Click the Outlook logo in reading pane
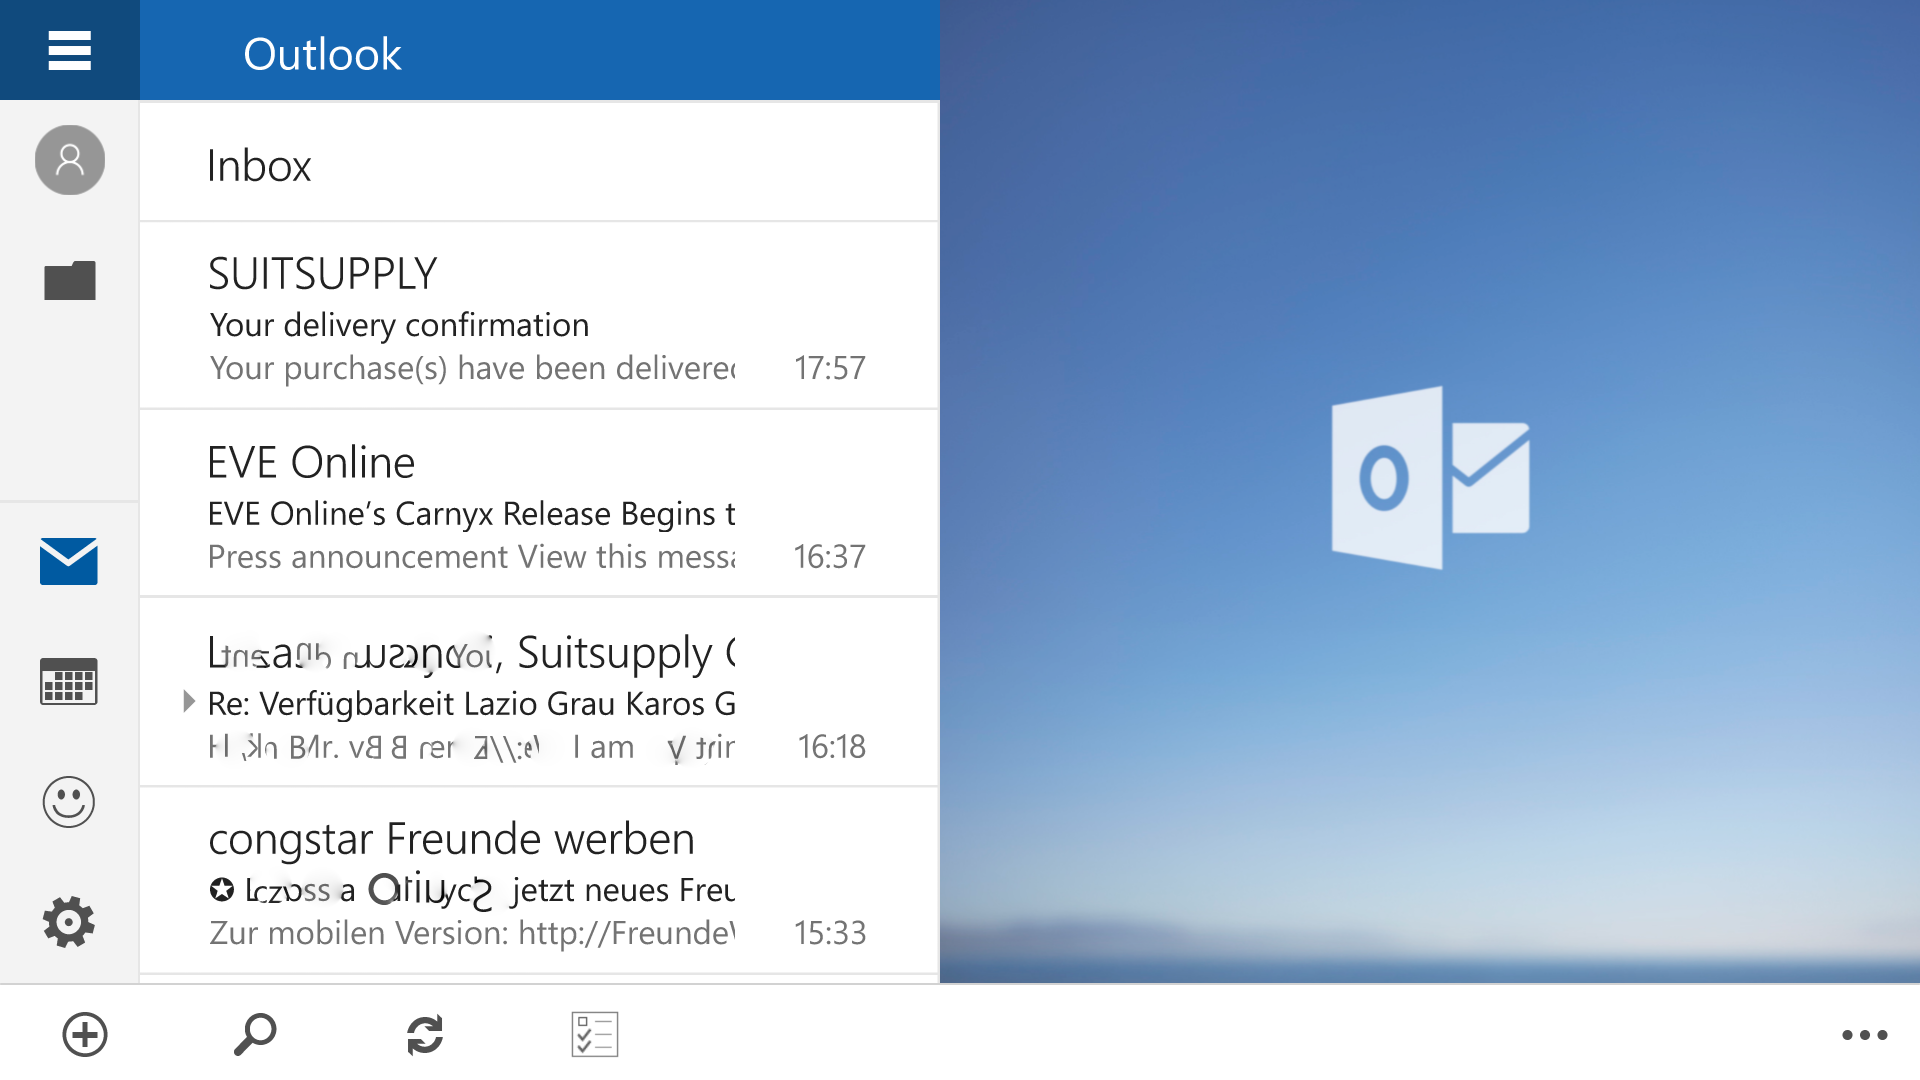1920x1080 pixels. click(x=1430, y=478)
